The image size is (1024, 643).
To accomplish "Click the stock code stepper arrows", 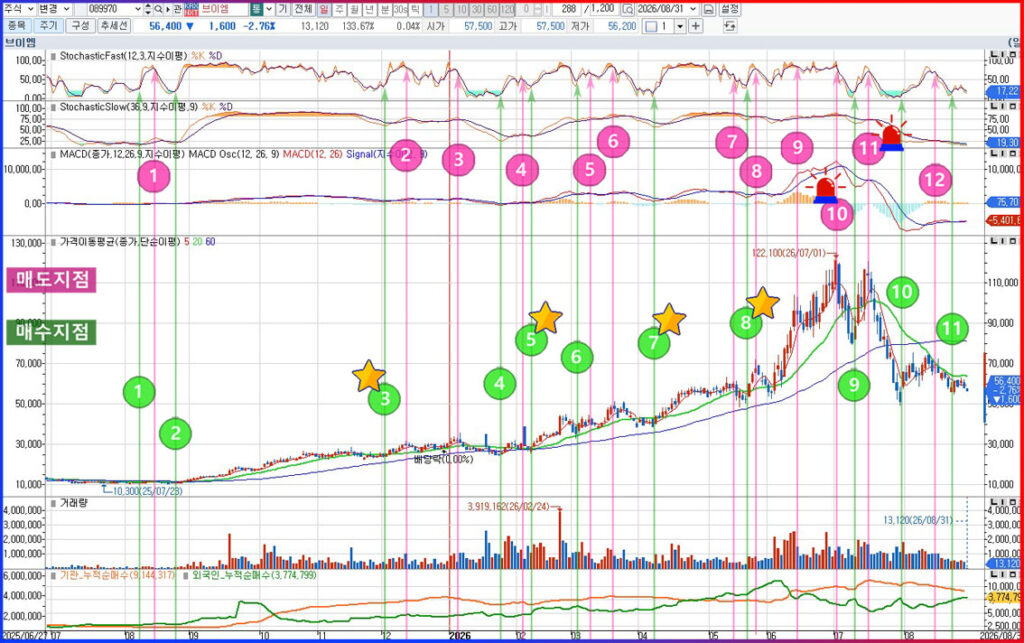I will (x=148, y=9).
